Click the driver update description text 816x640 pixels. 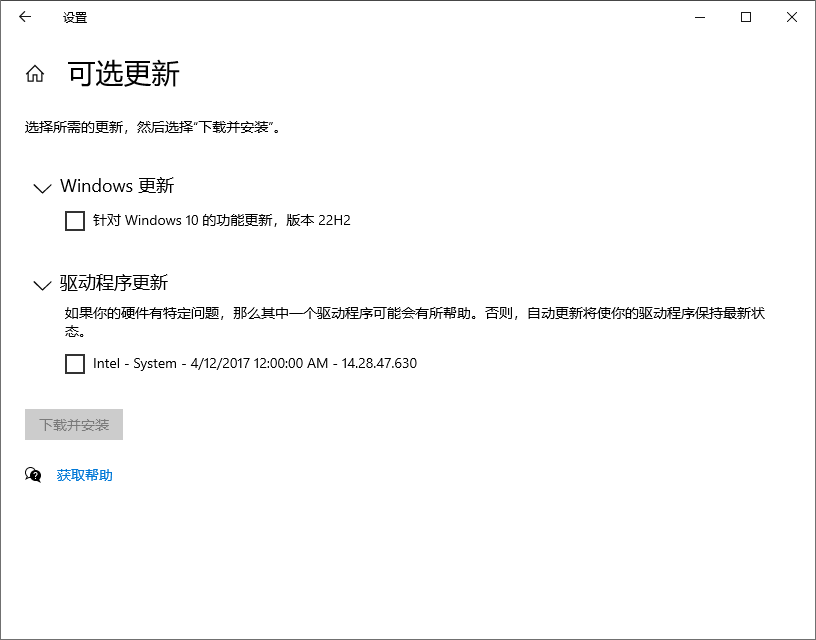click(400, 313)
